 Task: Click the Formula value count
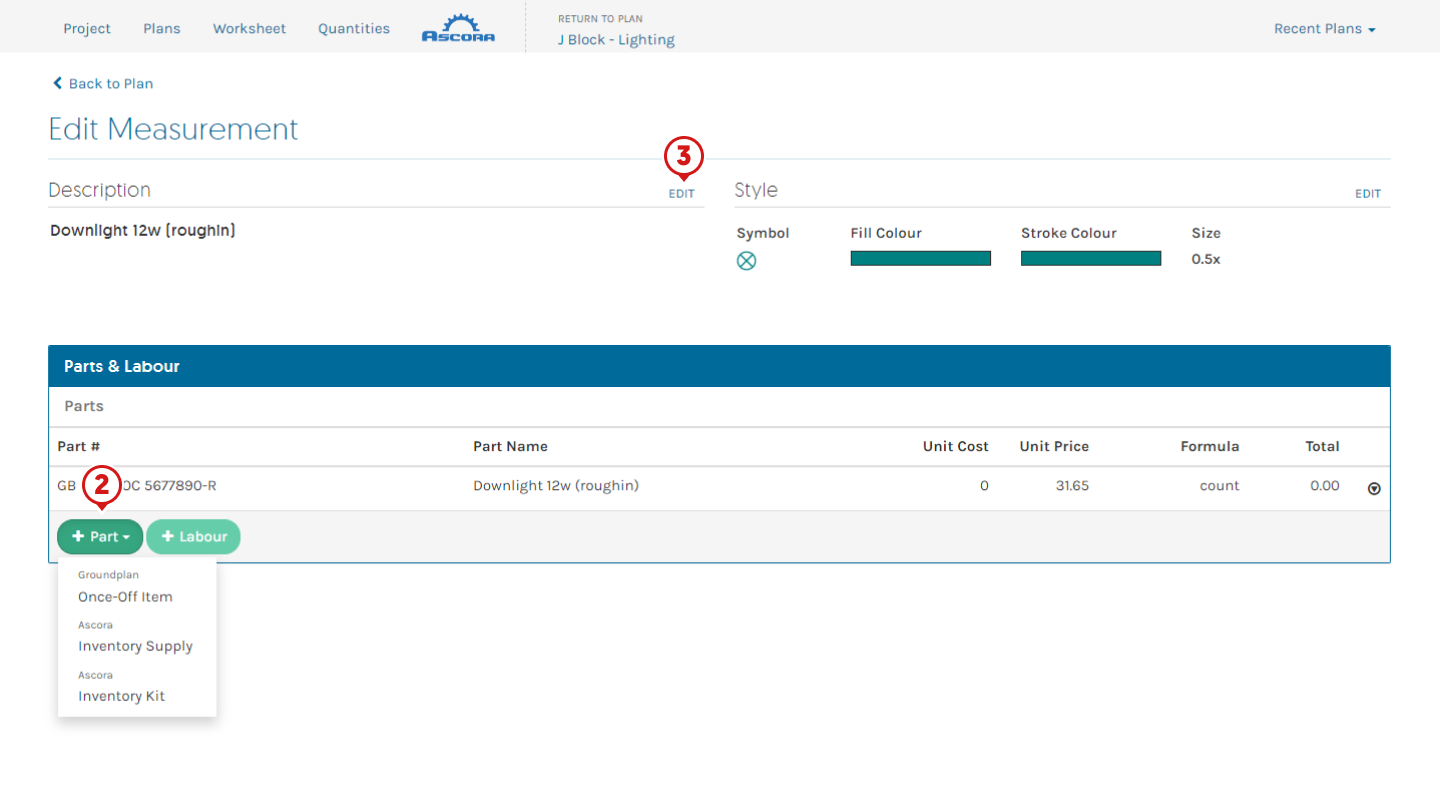[1219, 486]
